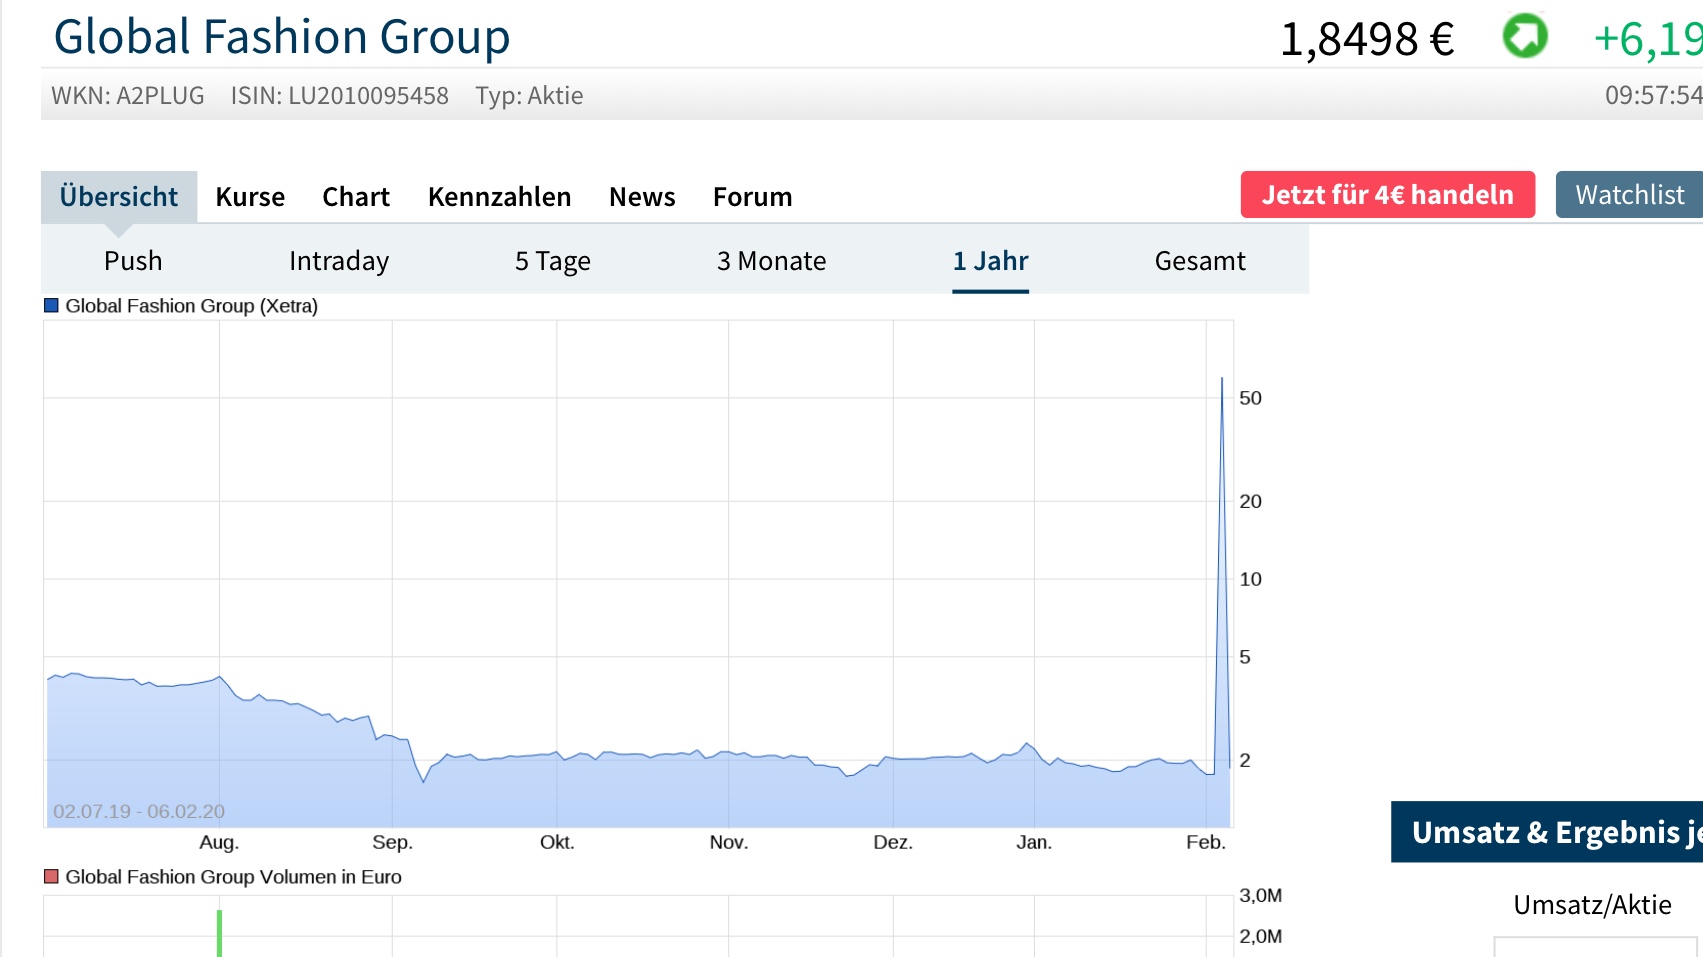Select the 1 Jahr chart range

pos(990,261)
